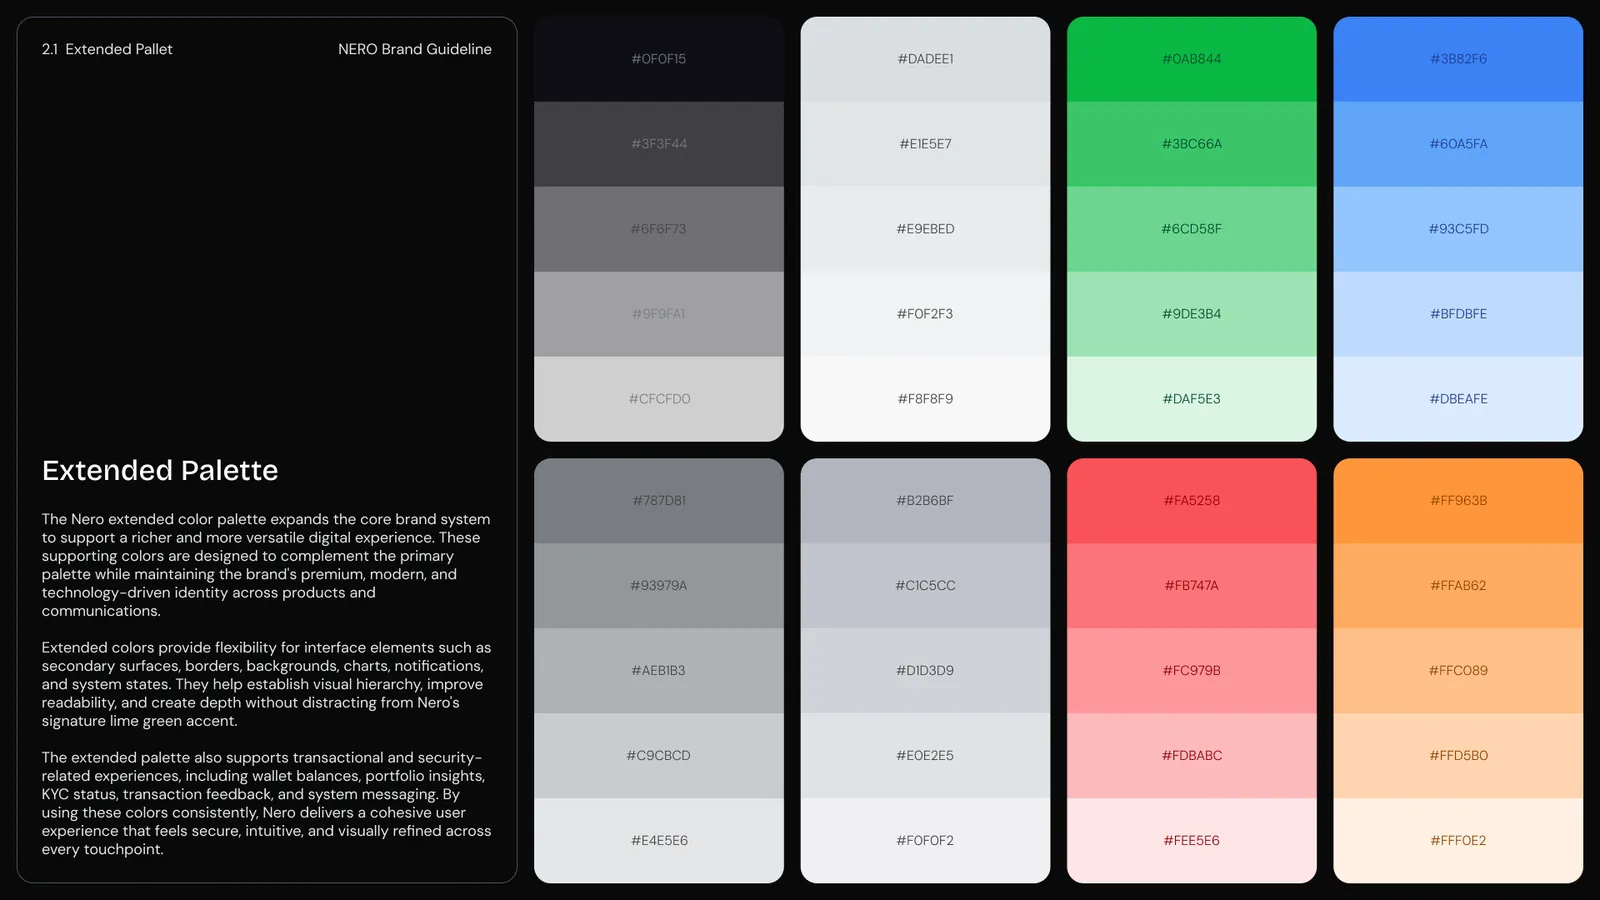Pick the #FA5258 red swatch
1600x900 pixels.
point(1192,501)
